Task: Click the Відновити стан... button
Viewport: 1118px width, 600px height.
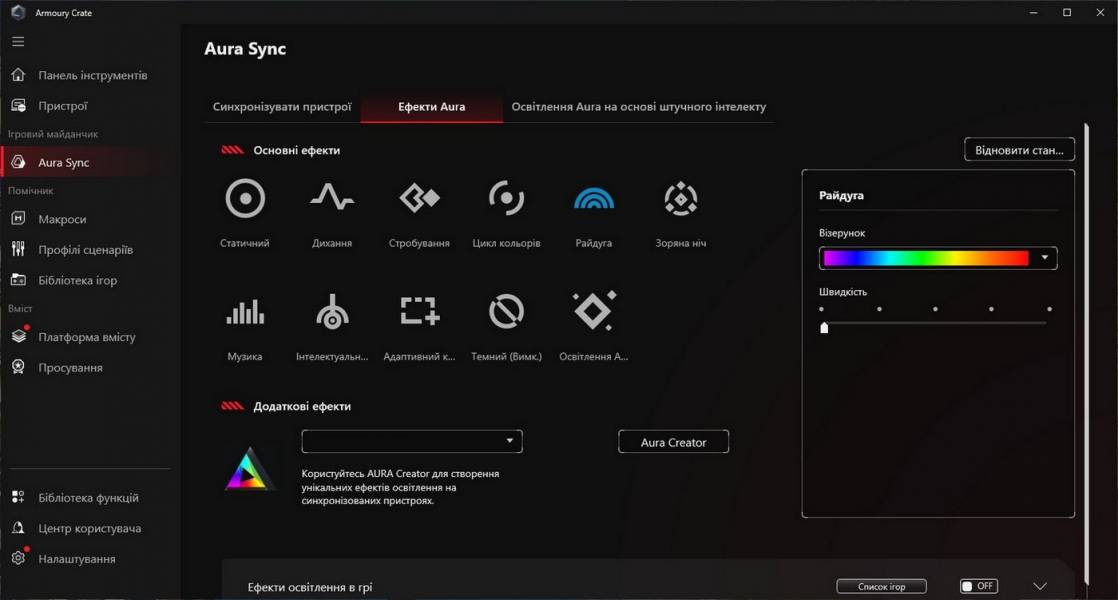Action: pos(1019,150)
